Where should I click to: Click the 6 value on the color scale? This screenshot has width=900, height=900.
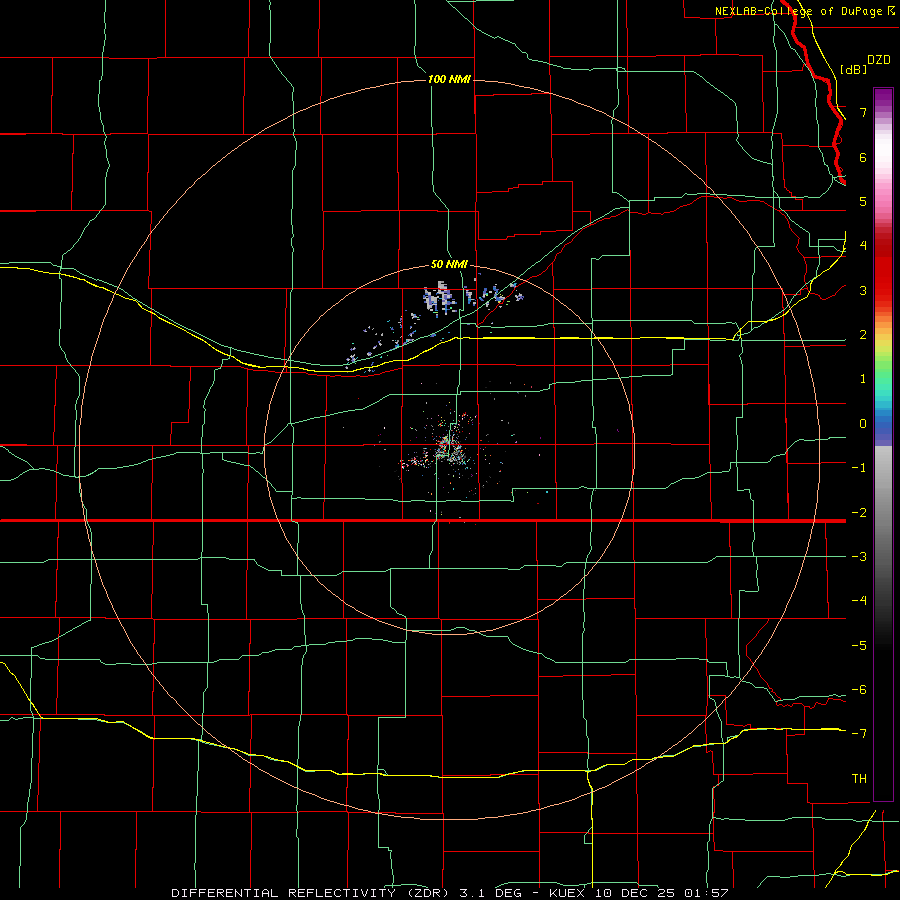point(863,157)
